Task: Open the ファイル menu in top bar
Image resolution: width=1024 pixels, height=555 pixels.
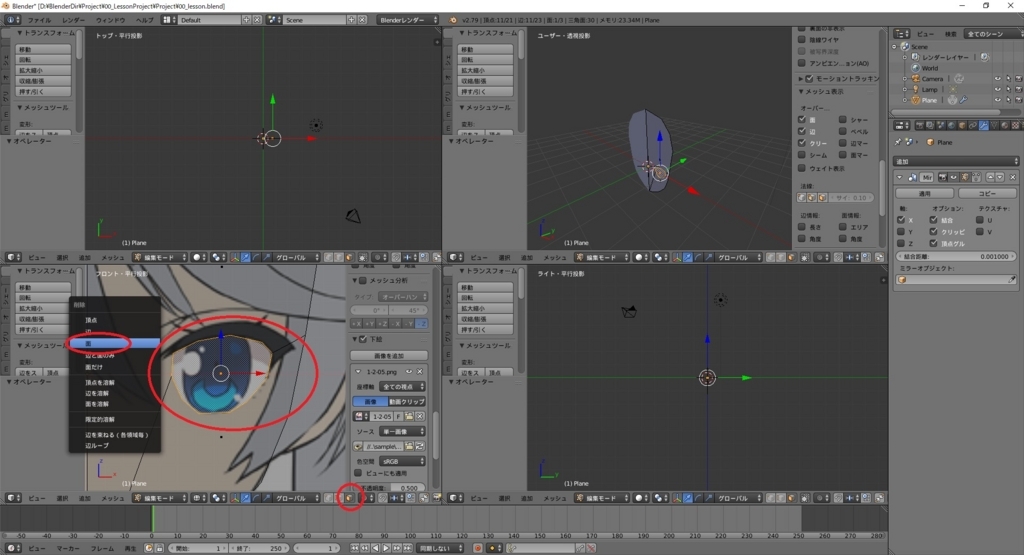Action: 39,20
